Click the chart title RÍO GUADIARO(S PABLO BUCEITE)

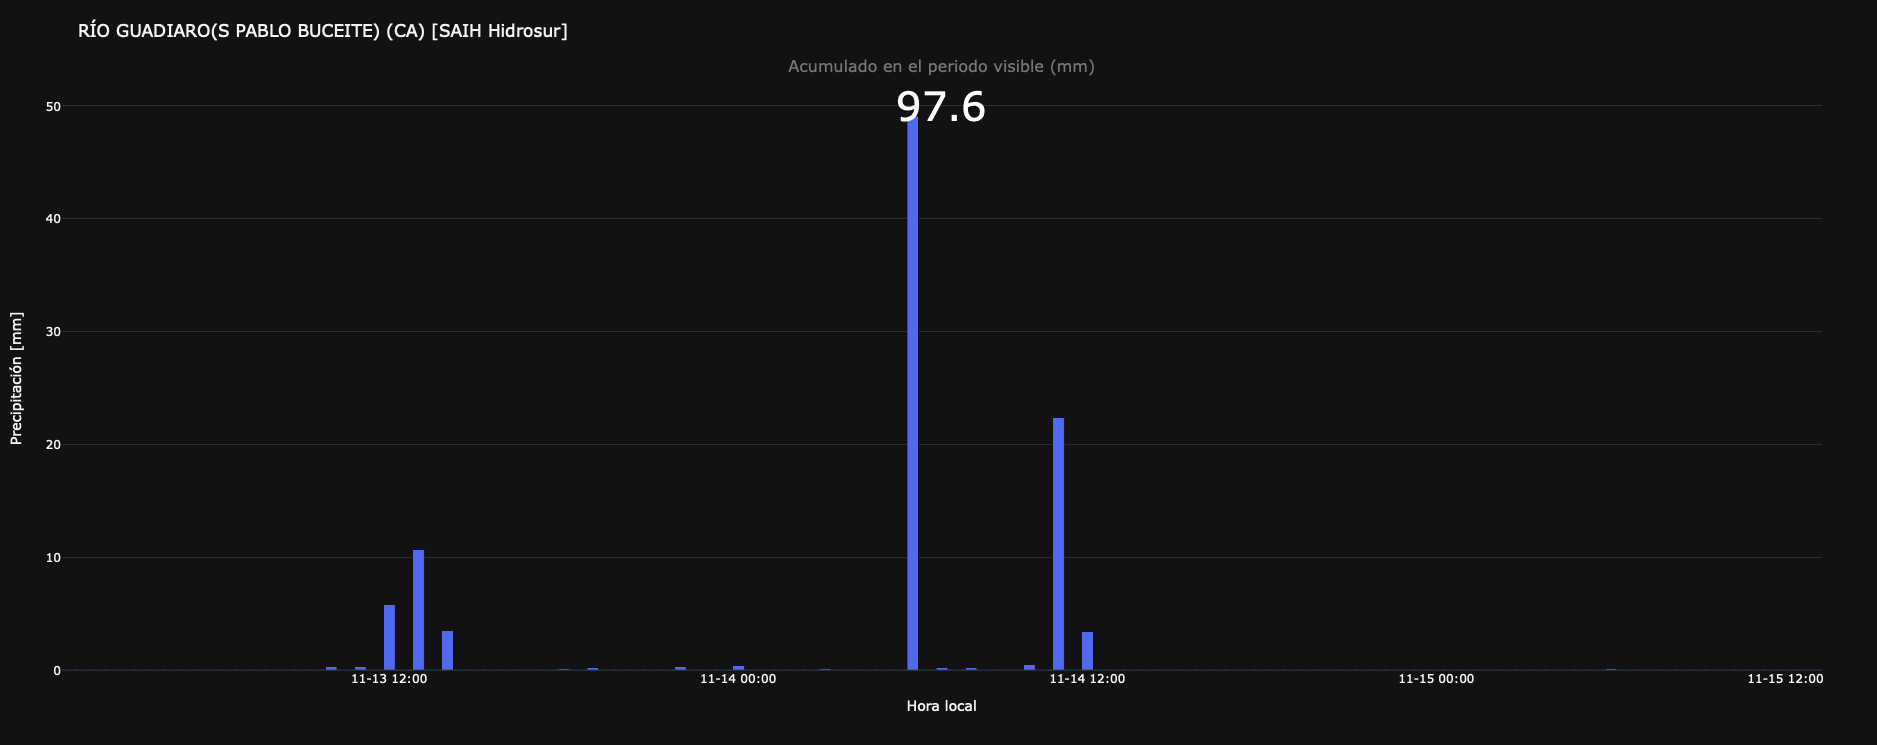[x=323, y=31]
